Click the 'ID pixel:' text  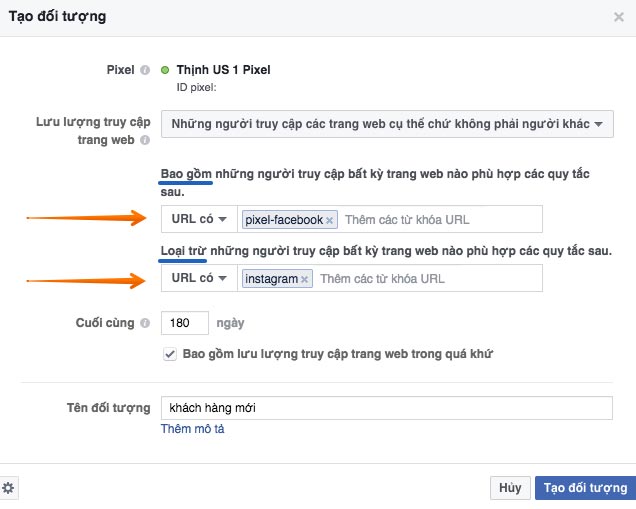click(196, 88)
